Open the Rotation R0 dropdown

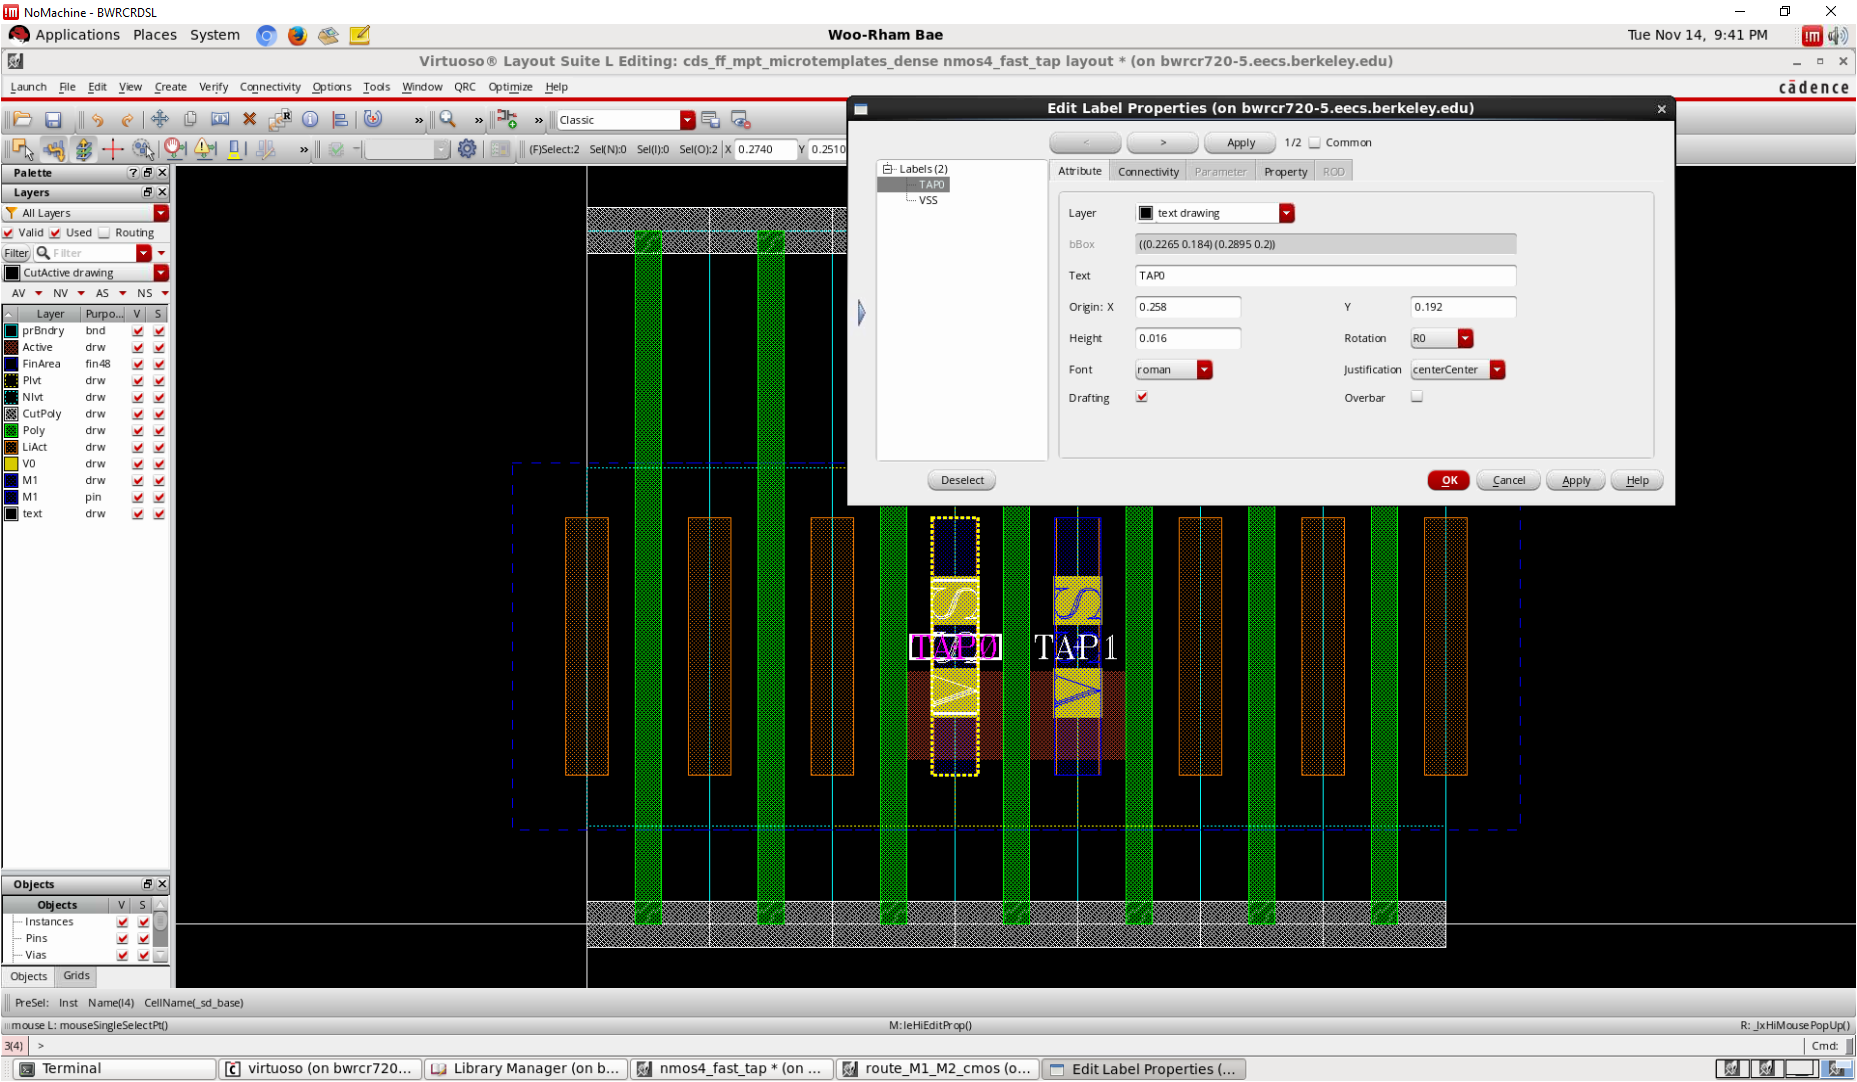(1465, 339)
